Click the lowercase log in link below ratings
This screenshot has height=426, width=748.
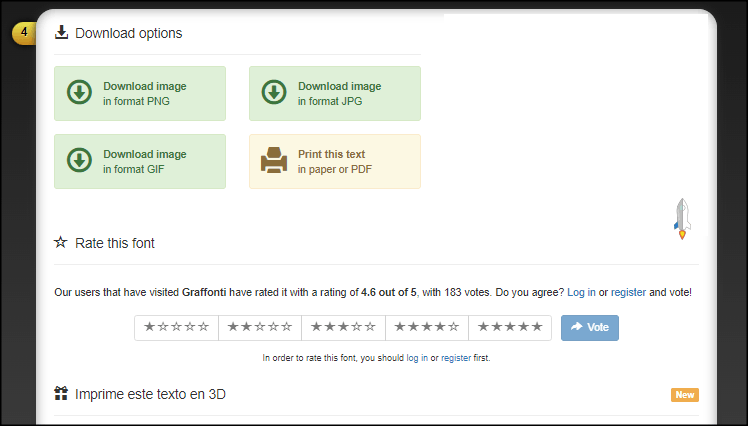(x=417, y=357)
